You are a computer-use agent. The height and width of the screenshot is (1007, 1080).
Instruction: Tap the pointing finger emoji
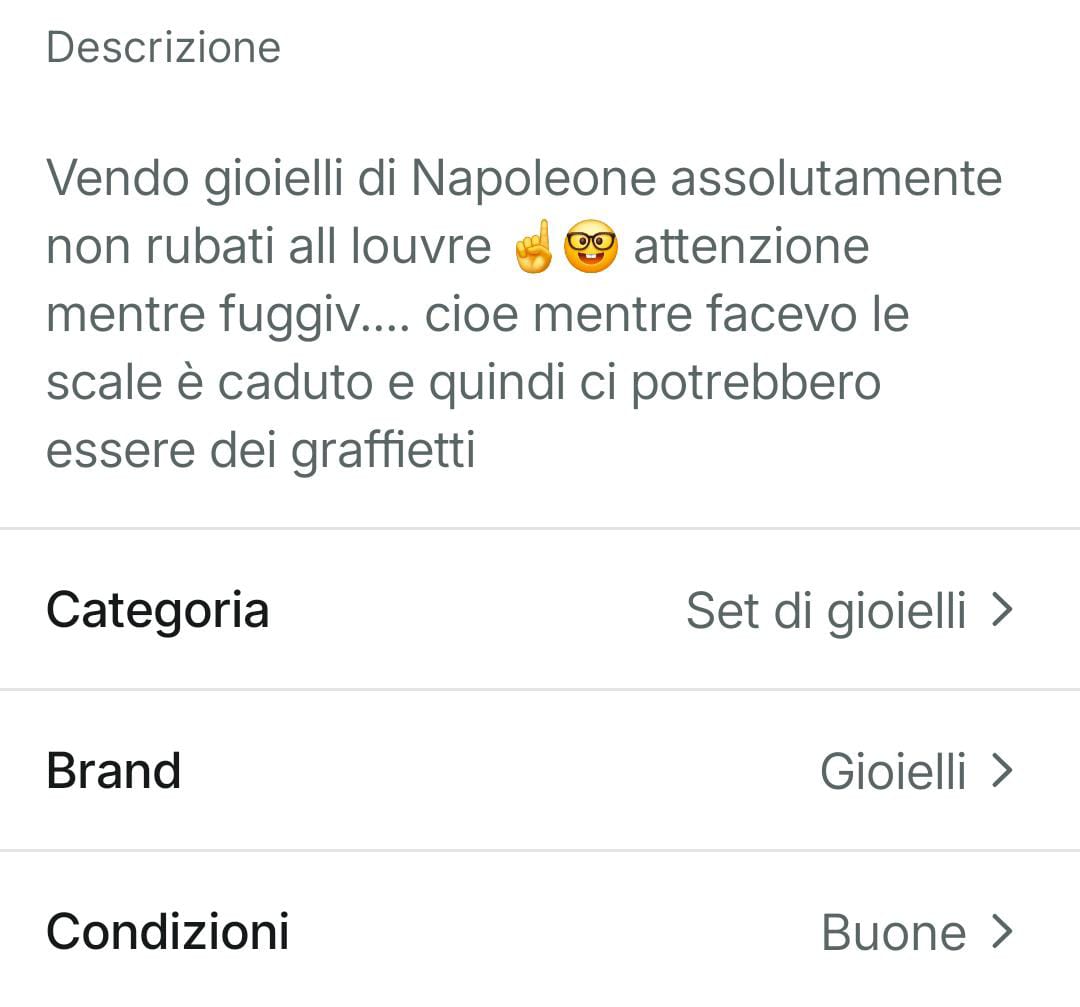(533, 249)
